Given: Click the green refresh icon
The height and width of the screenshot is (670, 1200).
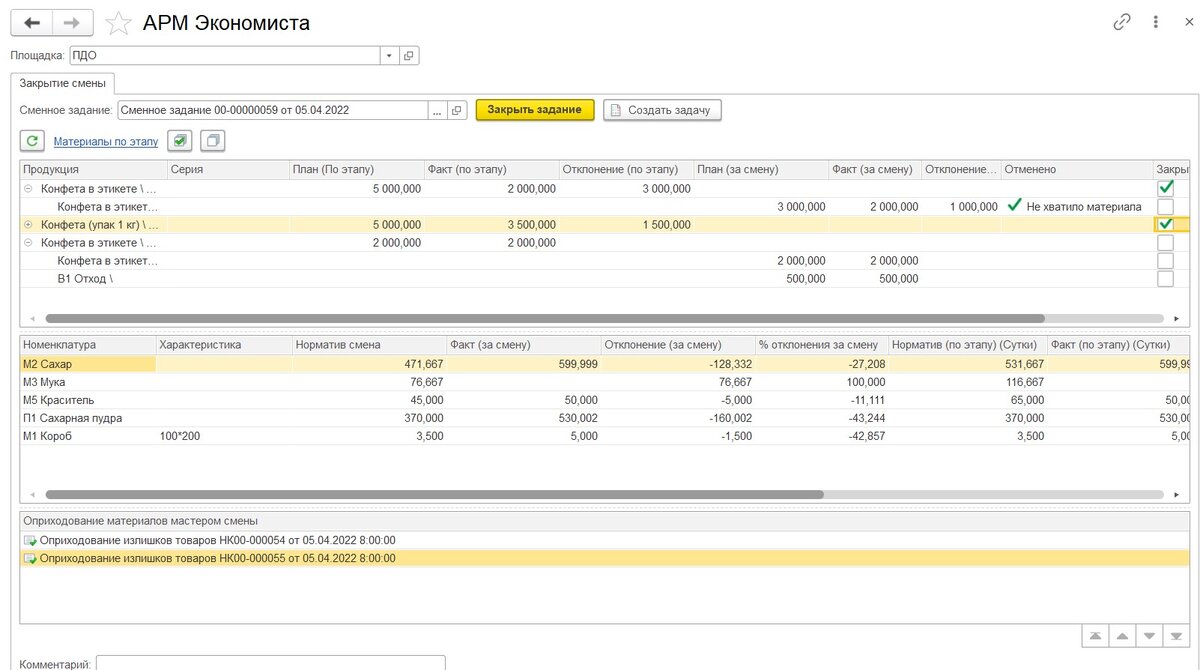Looking at the screenshot, I should coord(32,141).
